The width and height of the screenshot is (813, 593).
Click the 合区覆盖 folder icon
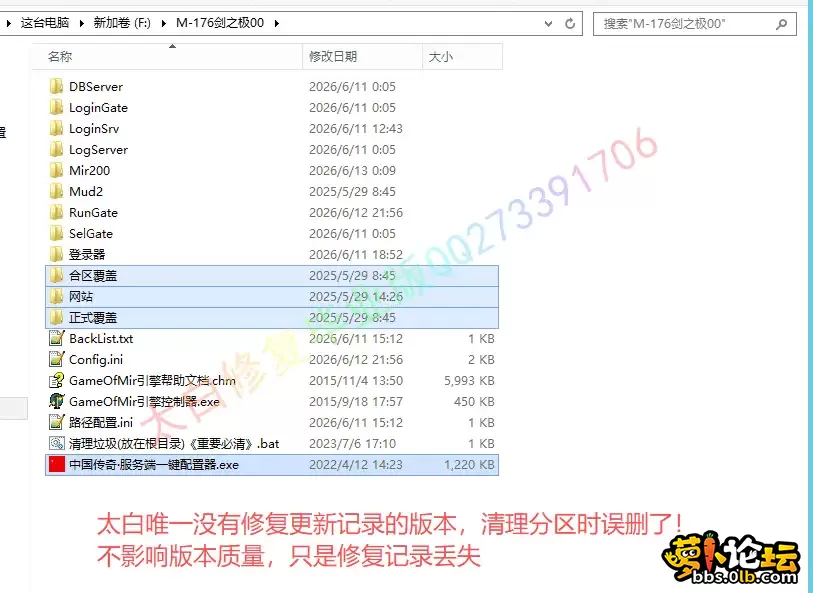click(57, 275)
